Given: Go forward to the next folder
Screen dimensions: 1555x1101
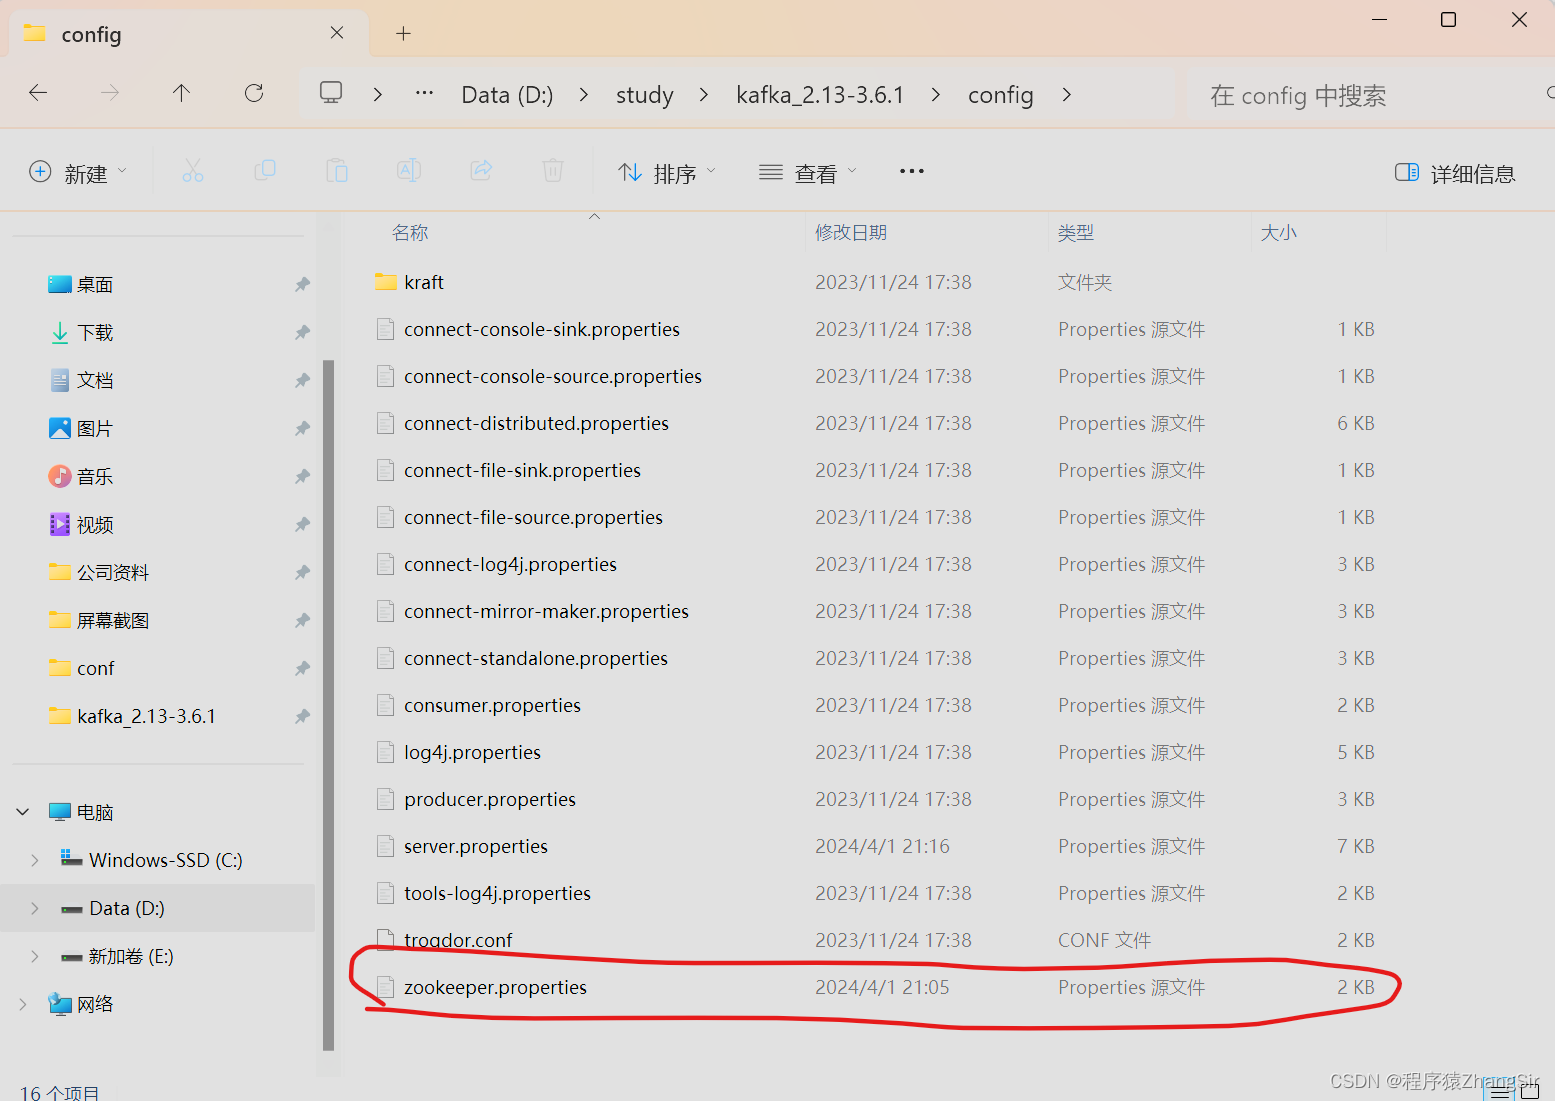Looking at the screenshot, I should [x=110, y=93].
